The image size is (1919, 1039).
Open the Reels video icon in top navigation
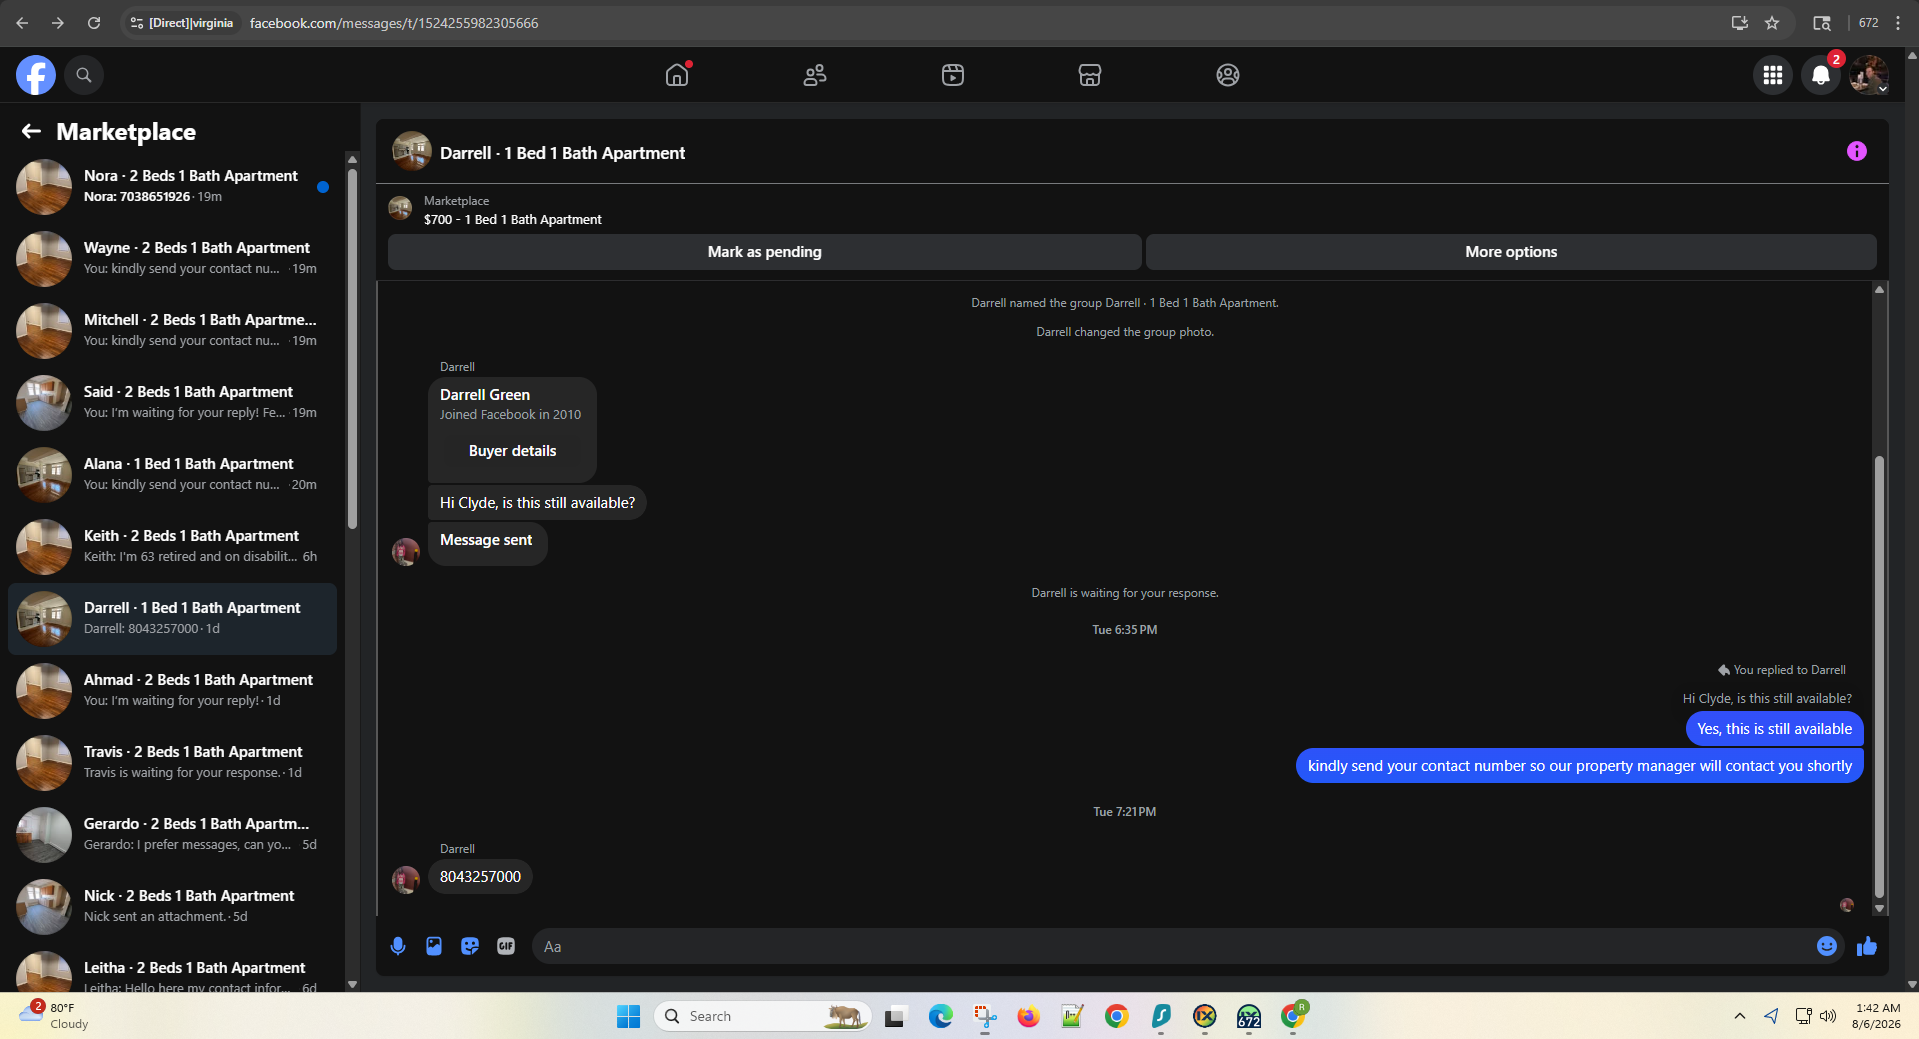tap(953, 75)
